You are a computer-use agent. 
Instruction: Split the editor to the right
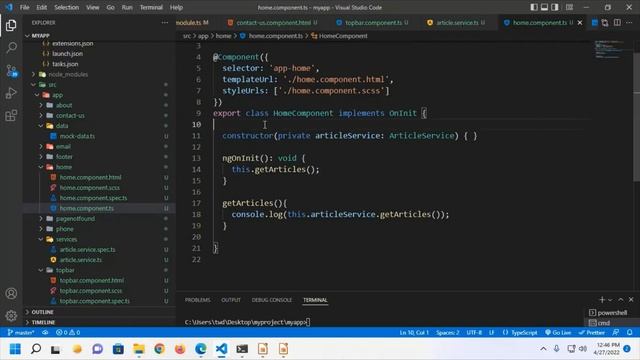617,22
